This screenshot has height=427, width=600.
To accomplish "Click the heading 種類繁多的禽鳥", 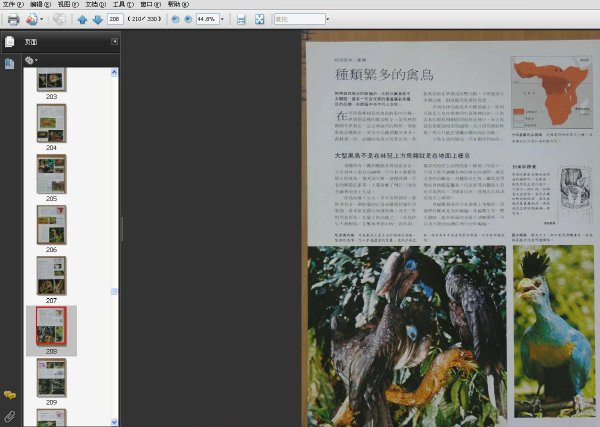I will coord(384,74).
